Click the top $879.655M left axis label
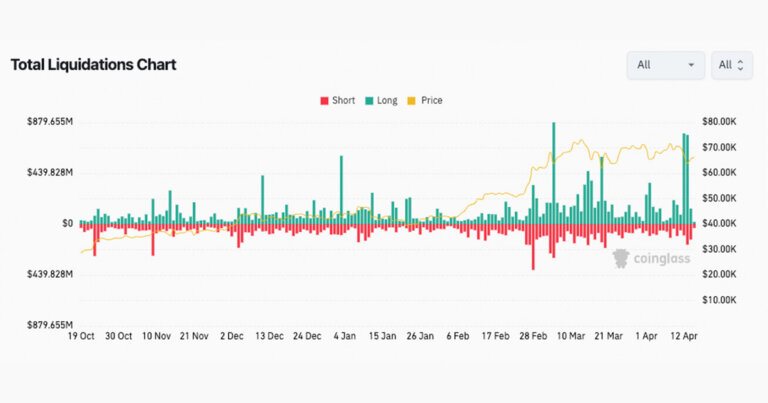Screen dimensions: 768x403 (x=50, y=121)
